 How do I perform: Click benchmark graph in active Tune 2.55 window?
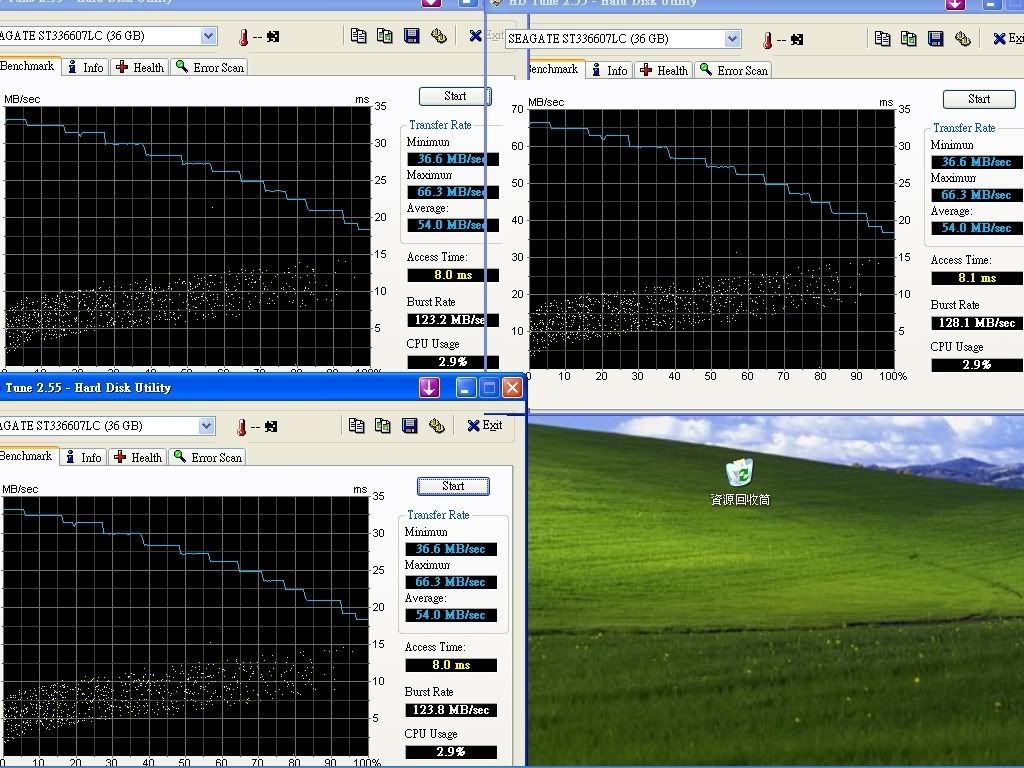pyautogui.click(x=185, y=627)
